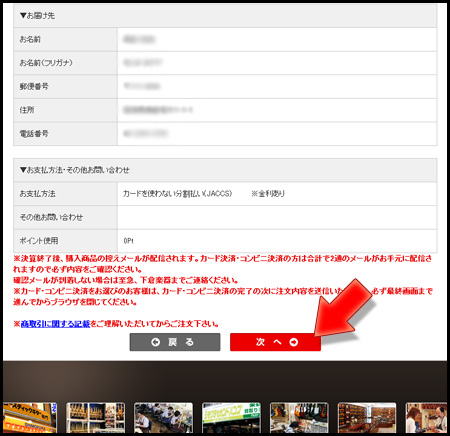The width and height of the screenshot is (450, 436).
Task: Click the blurred 住所 address value
Action: tap(158, 110)
